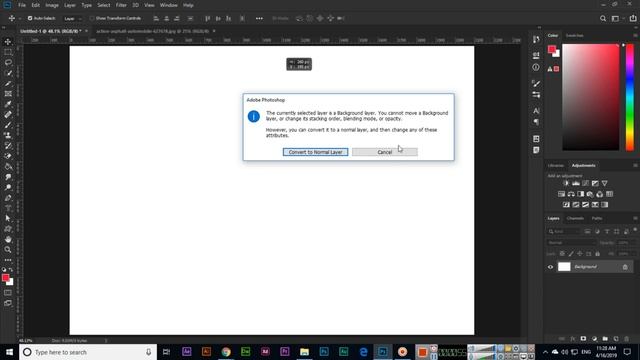The width and height of the screenshot is (640, 360).
Task: Add Photo Filter adjustment layer
Action: point(590,194)
